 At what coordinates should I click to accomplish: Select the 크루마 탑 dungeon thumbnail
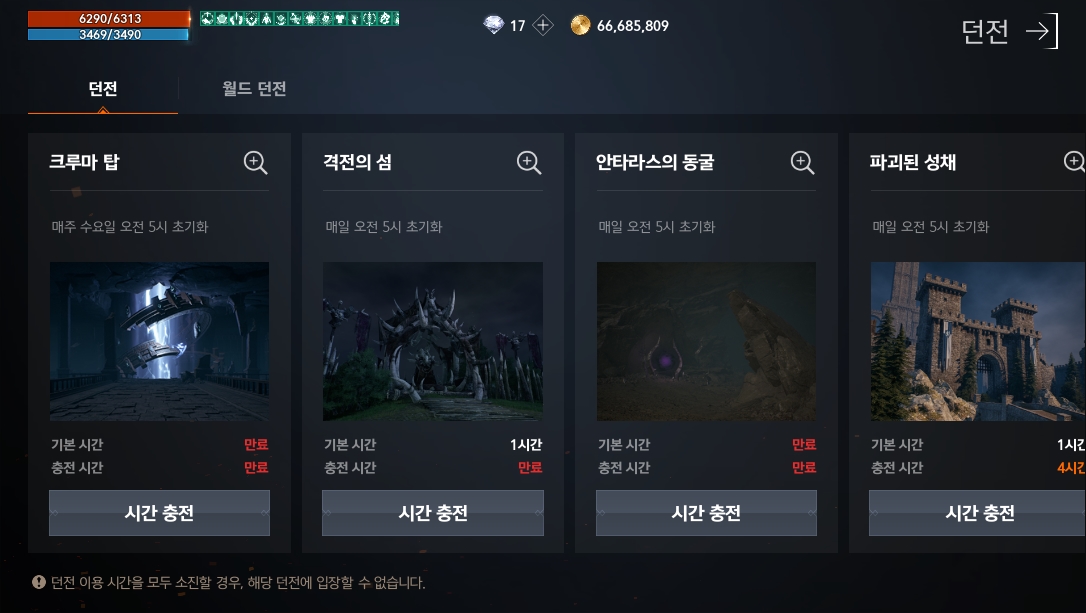(x=159, y=341)
